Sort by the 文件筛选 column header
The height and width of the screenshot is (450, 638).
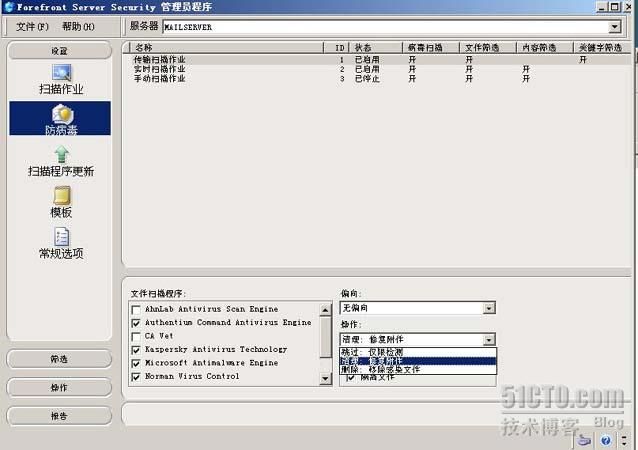coord(488,48)
